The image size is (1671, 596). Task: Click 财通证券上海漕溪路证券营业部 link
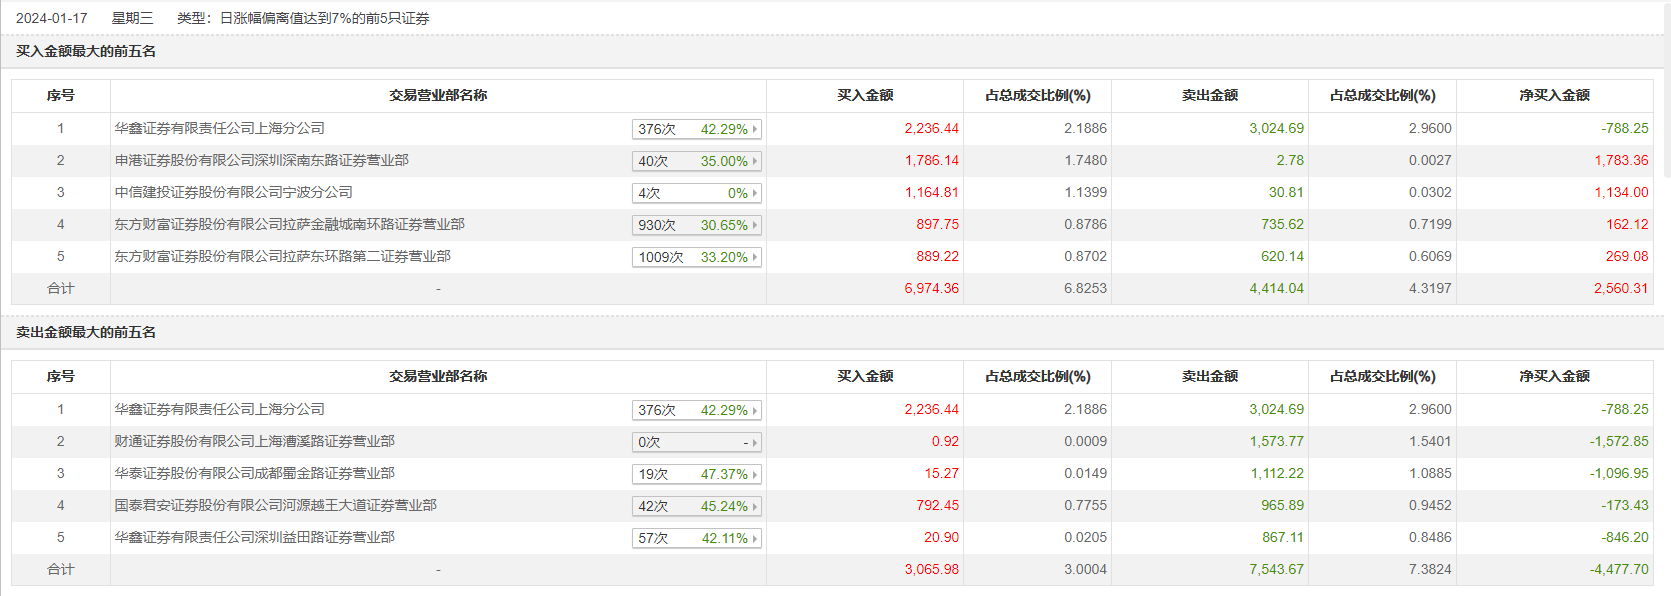[254, 441]
